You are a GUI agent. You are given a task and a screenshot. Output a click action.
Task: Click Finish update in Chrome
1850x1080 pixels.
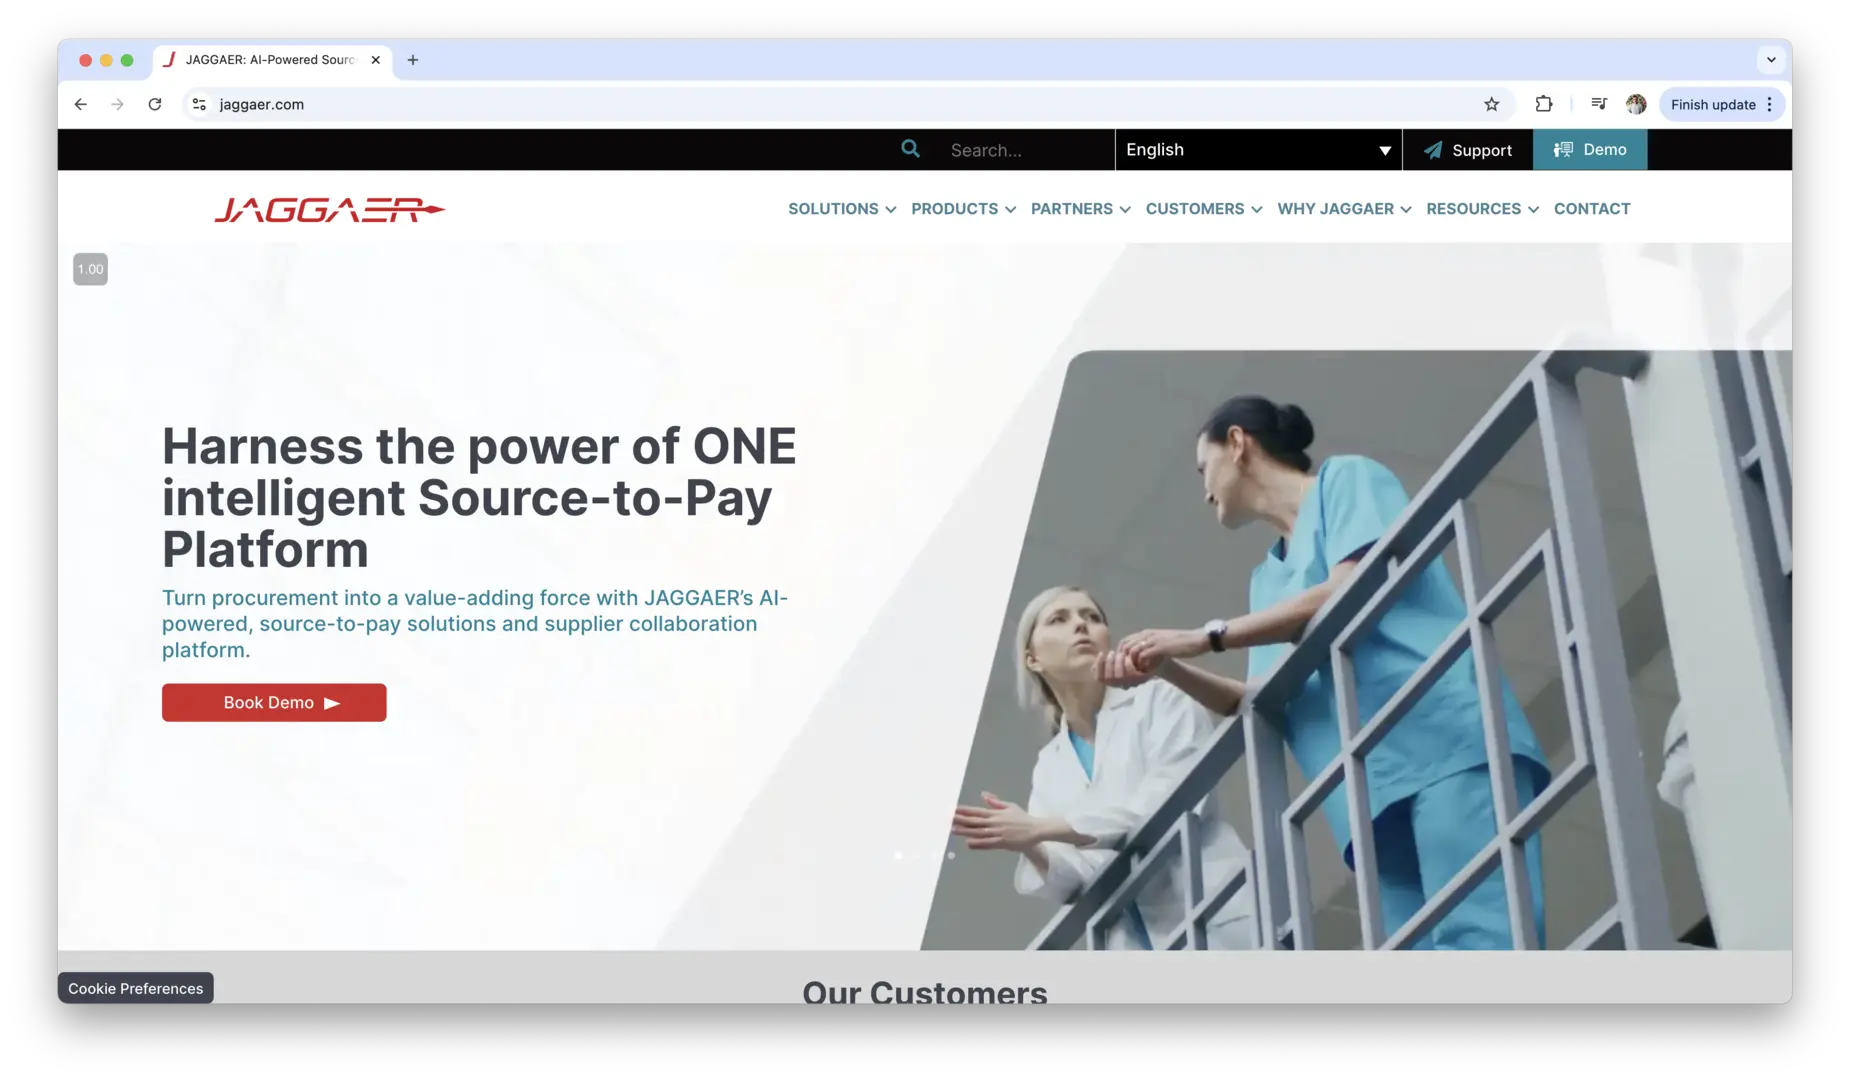click(x=1722, y=104)
